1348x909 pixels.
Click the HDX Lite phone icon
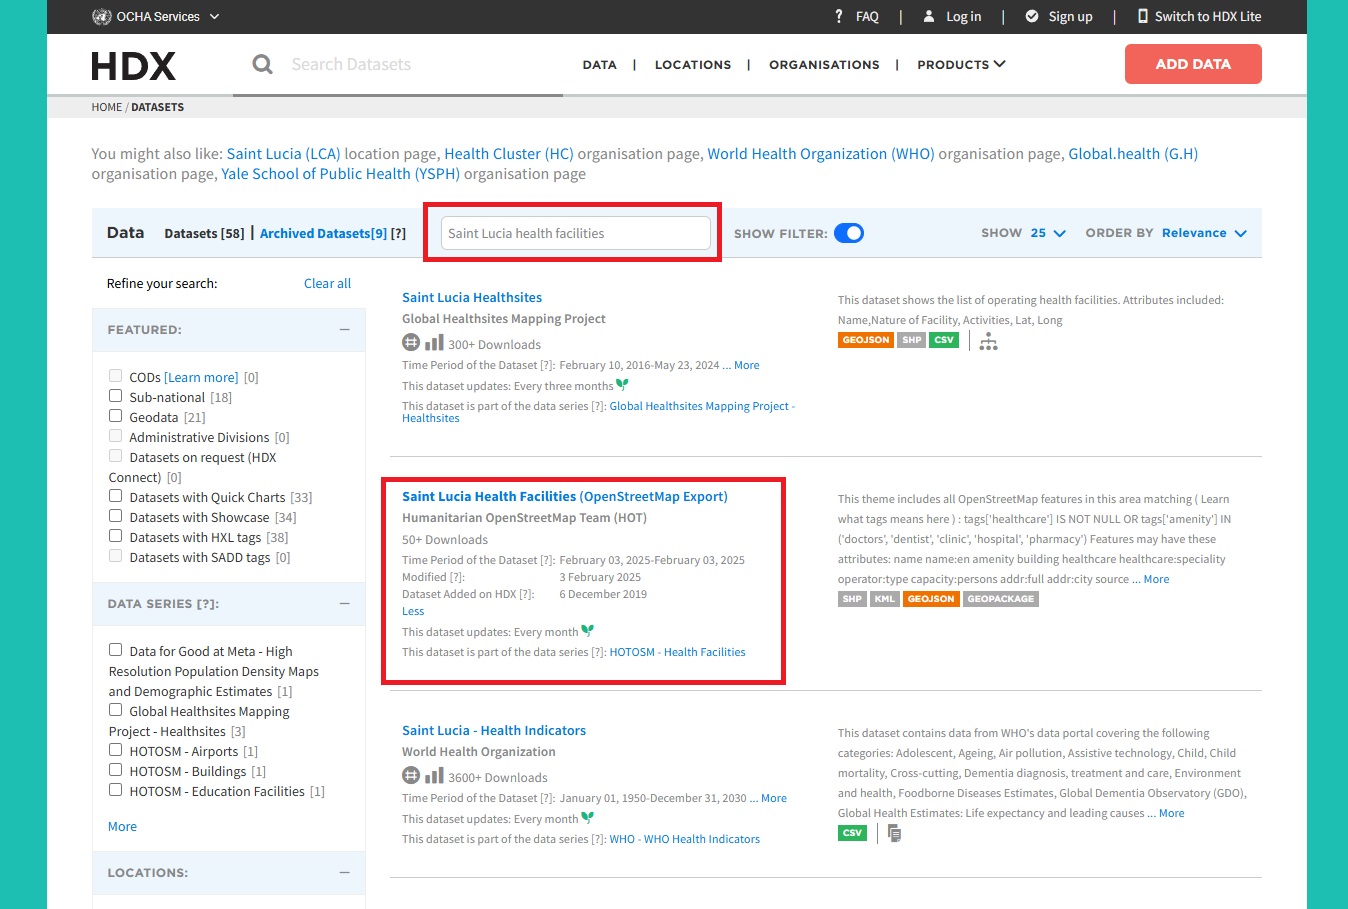pyautogui.click(x=1143, y=16)
